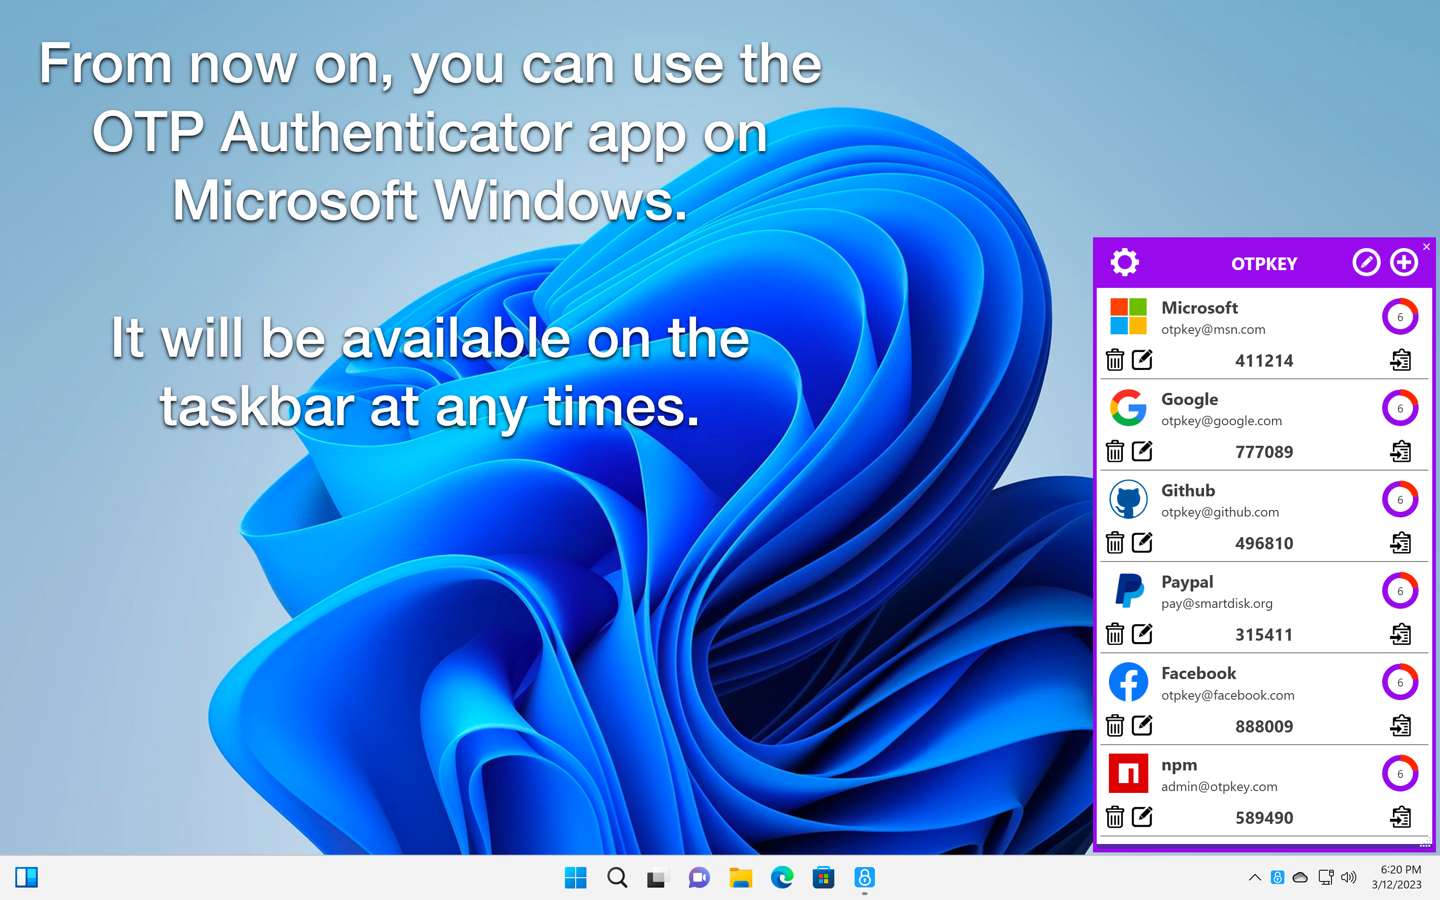The height and width of the screenshot is (900, 1440).
Task: Open the Chat app from taskbar
Action: (x=699, y=878)
